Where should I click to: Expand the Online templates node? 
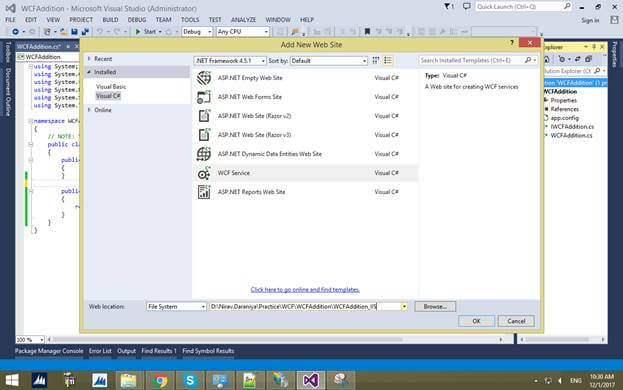click(x=89, y=110)
